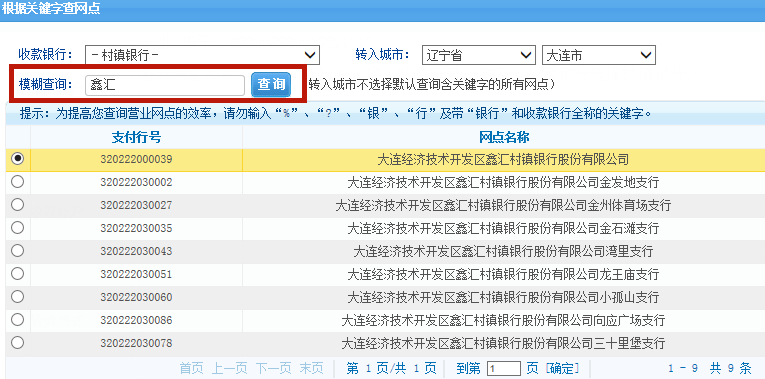Click bank code 320222030051

(x=137, y=274)
